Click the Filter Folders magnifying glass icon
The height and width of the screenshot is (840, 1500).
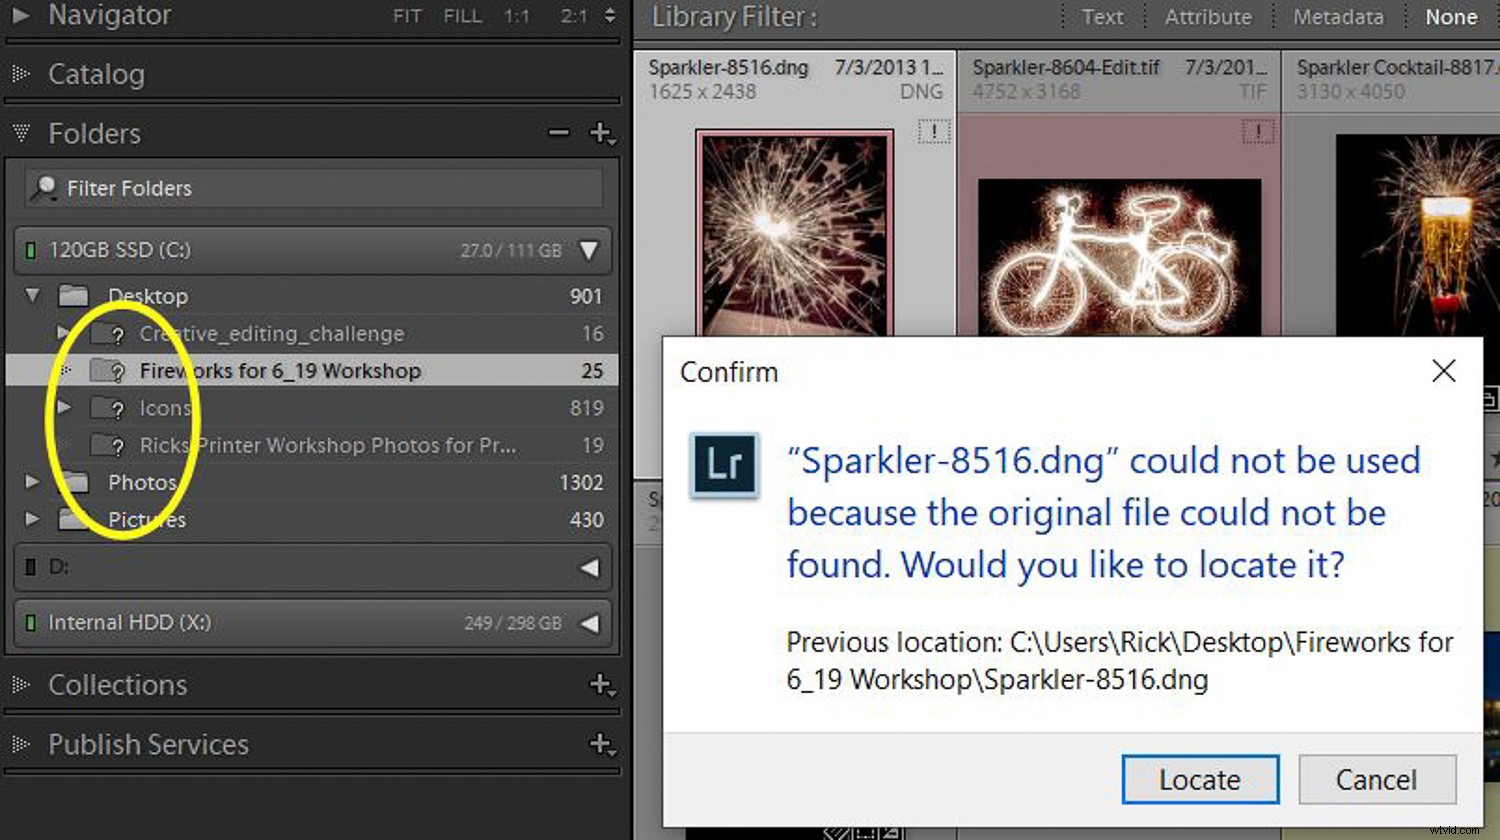click(45, 188)
